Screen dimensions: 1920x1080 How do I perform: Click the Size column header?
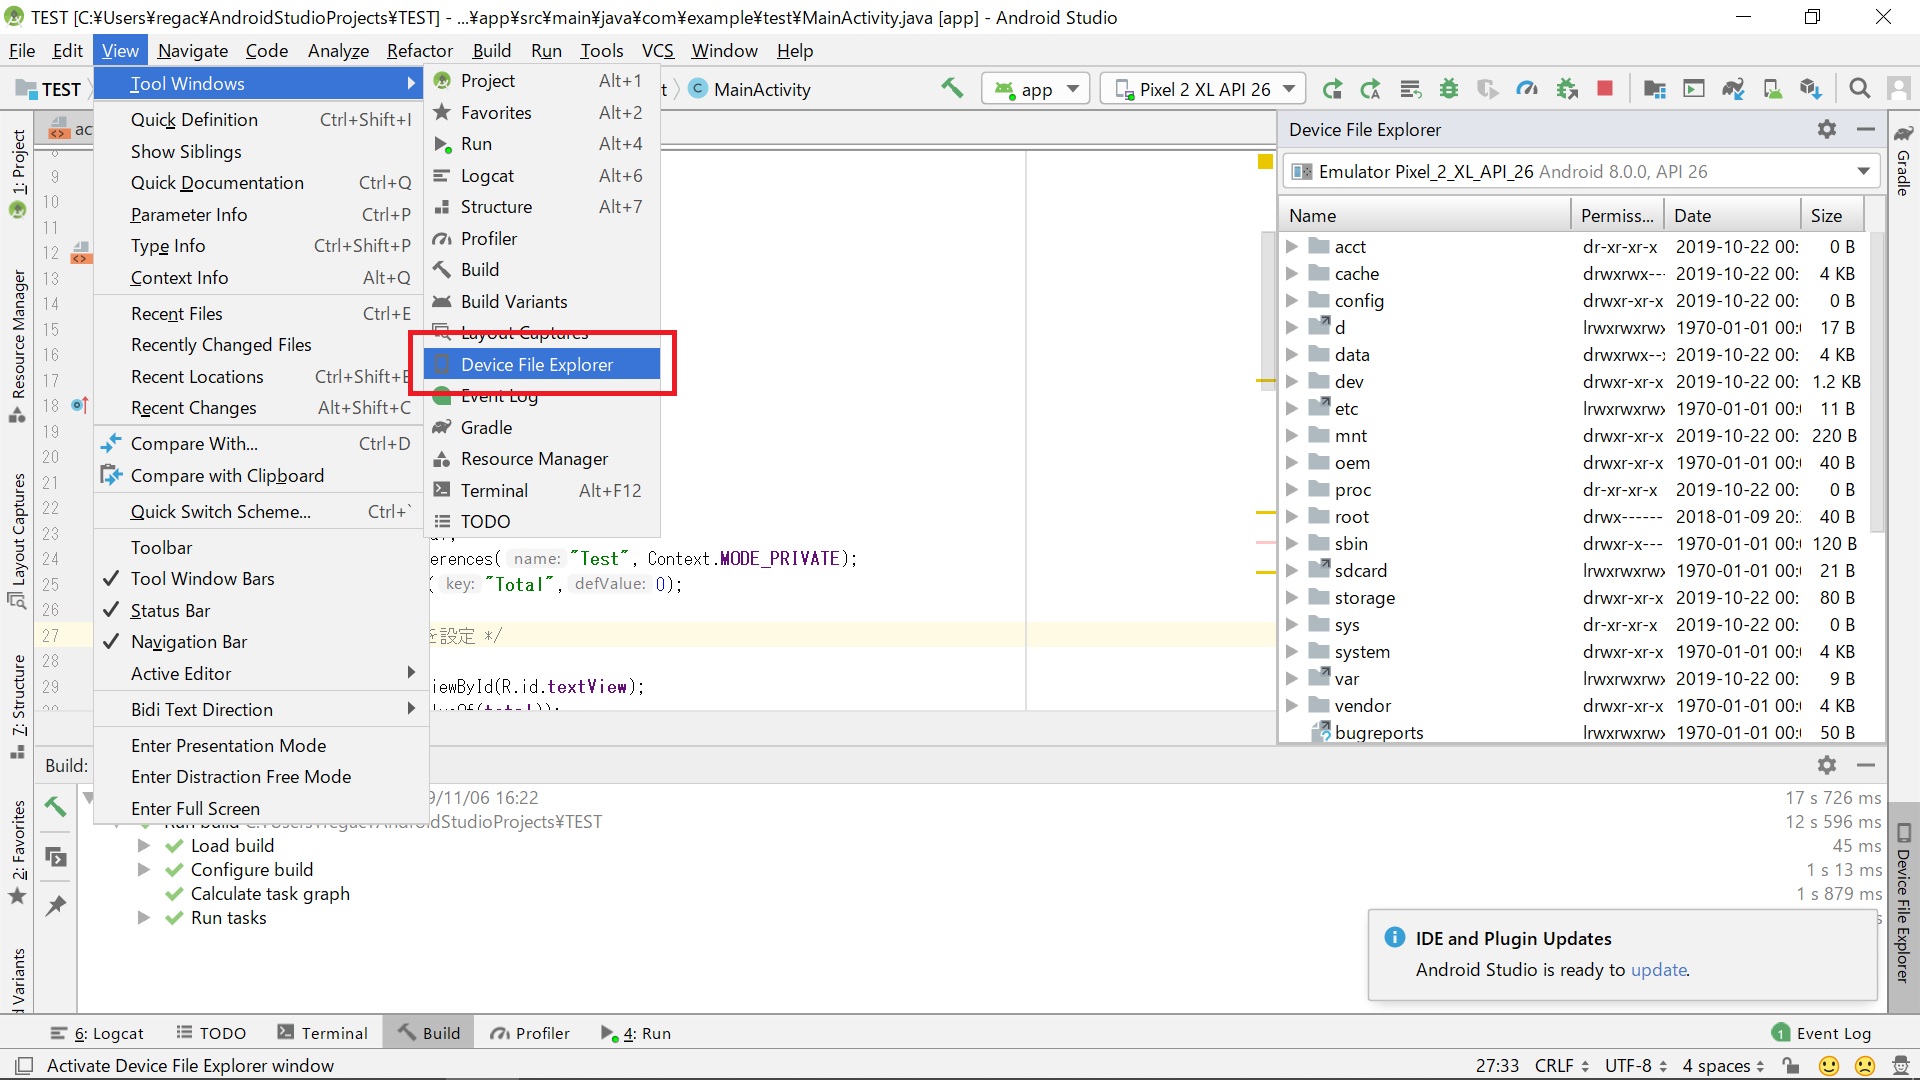point(1833,216)
